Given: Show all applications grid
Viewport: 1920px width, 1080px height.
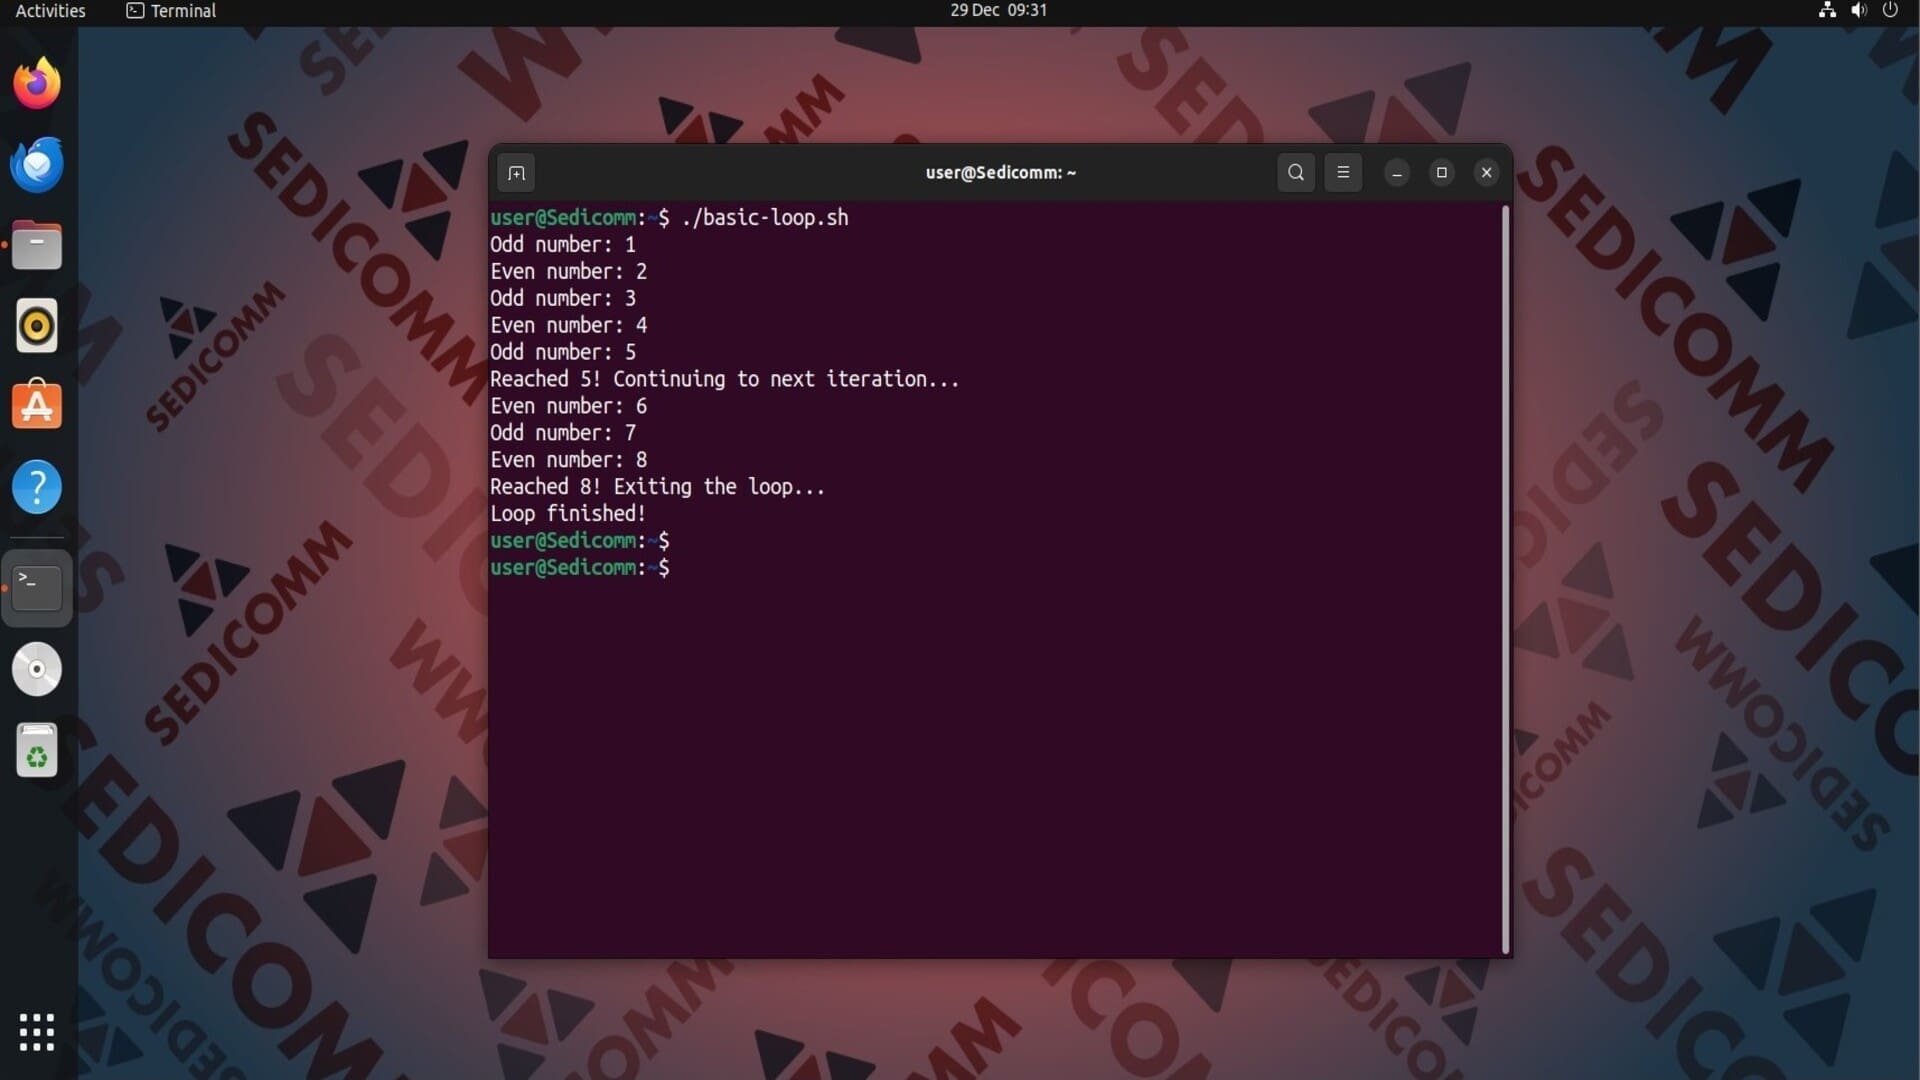Looking at the screenshot, I should point(37,1032).
